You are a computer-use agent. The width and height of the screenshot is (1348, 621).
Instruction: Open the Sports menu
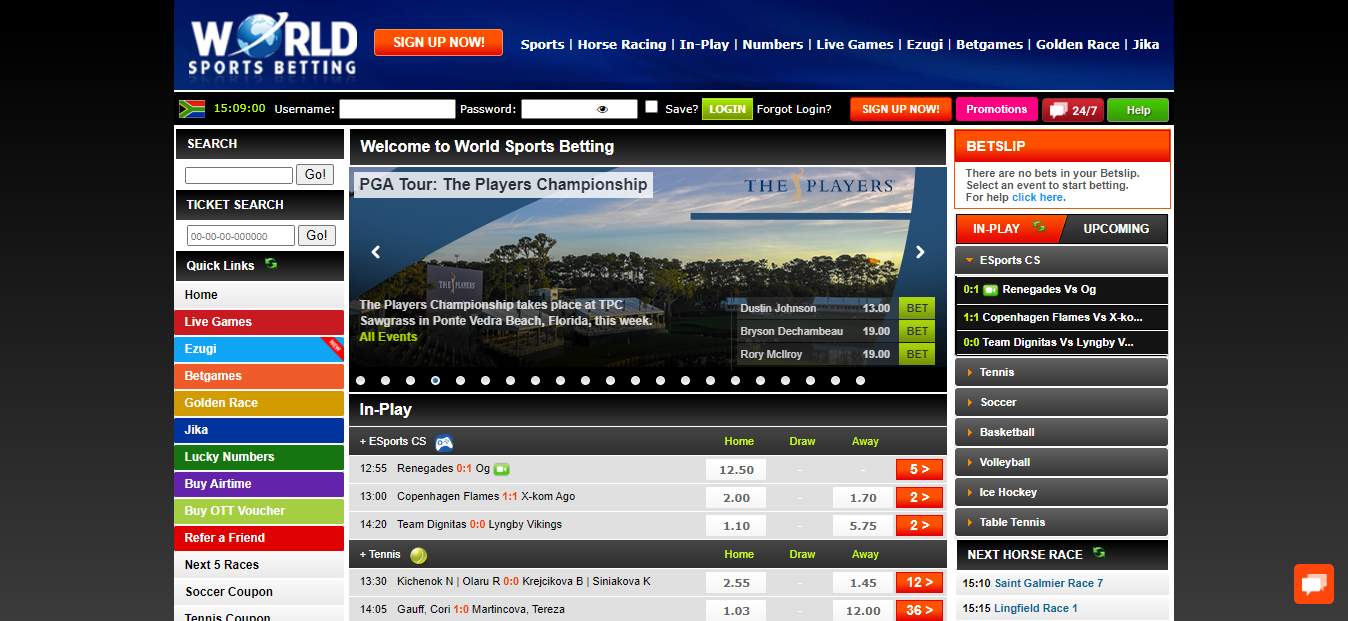pos(543,44)
